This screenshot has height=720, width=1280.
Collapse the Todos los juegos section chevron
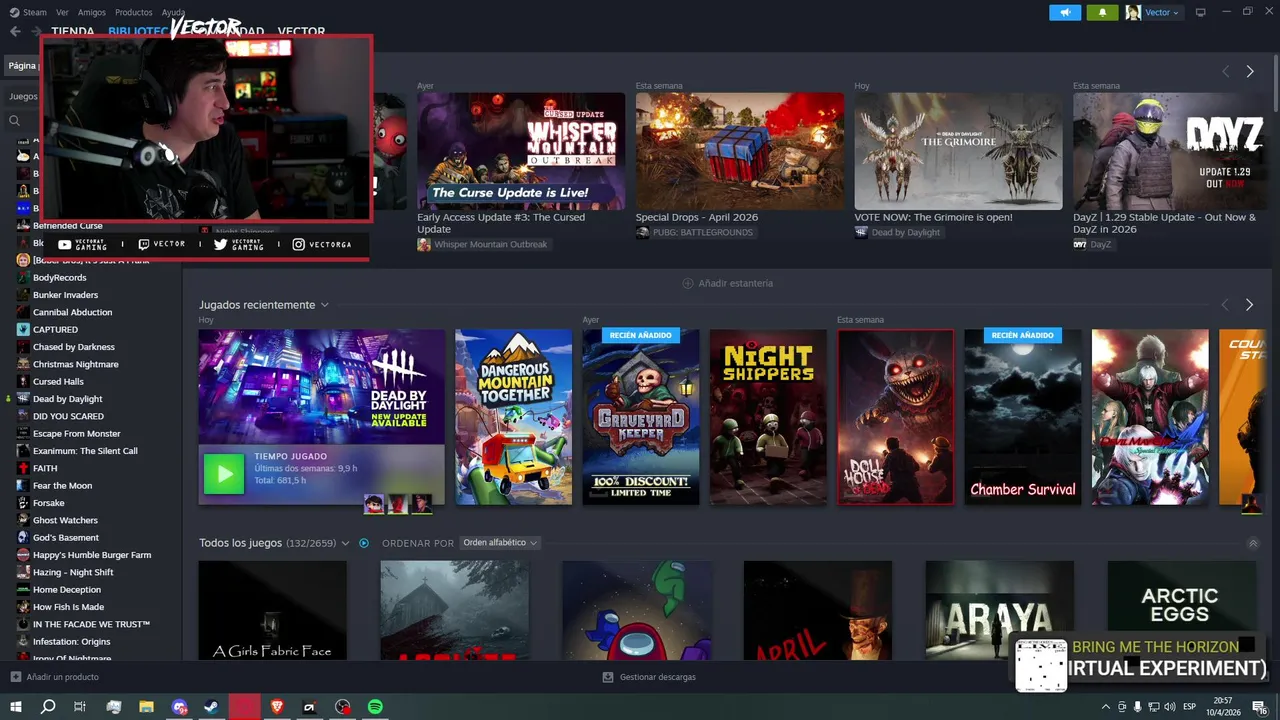(x=1253, y=543)
